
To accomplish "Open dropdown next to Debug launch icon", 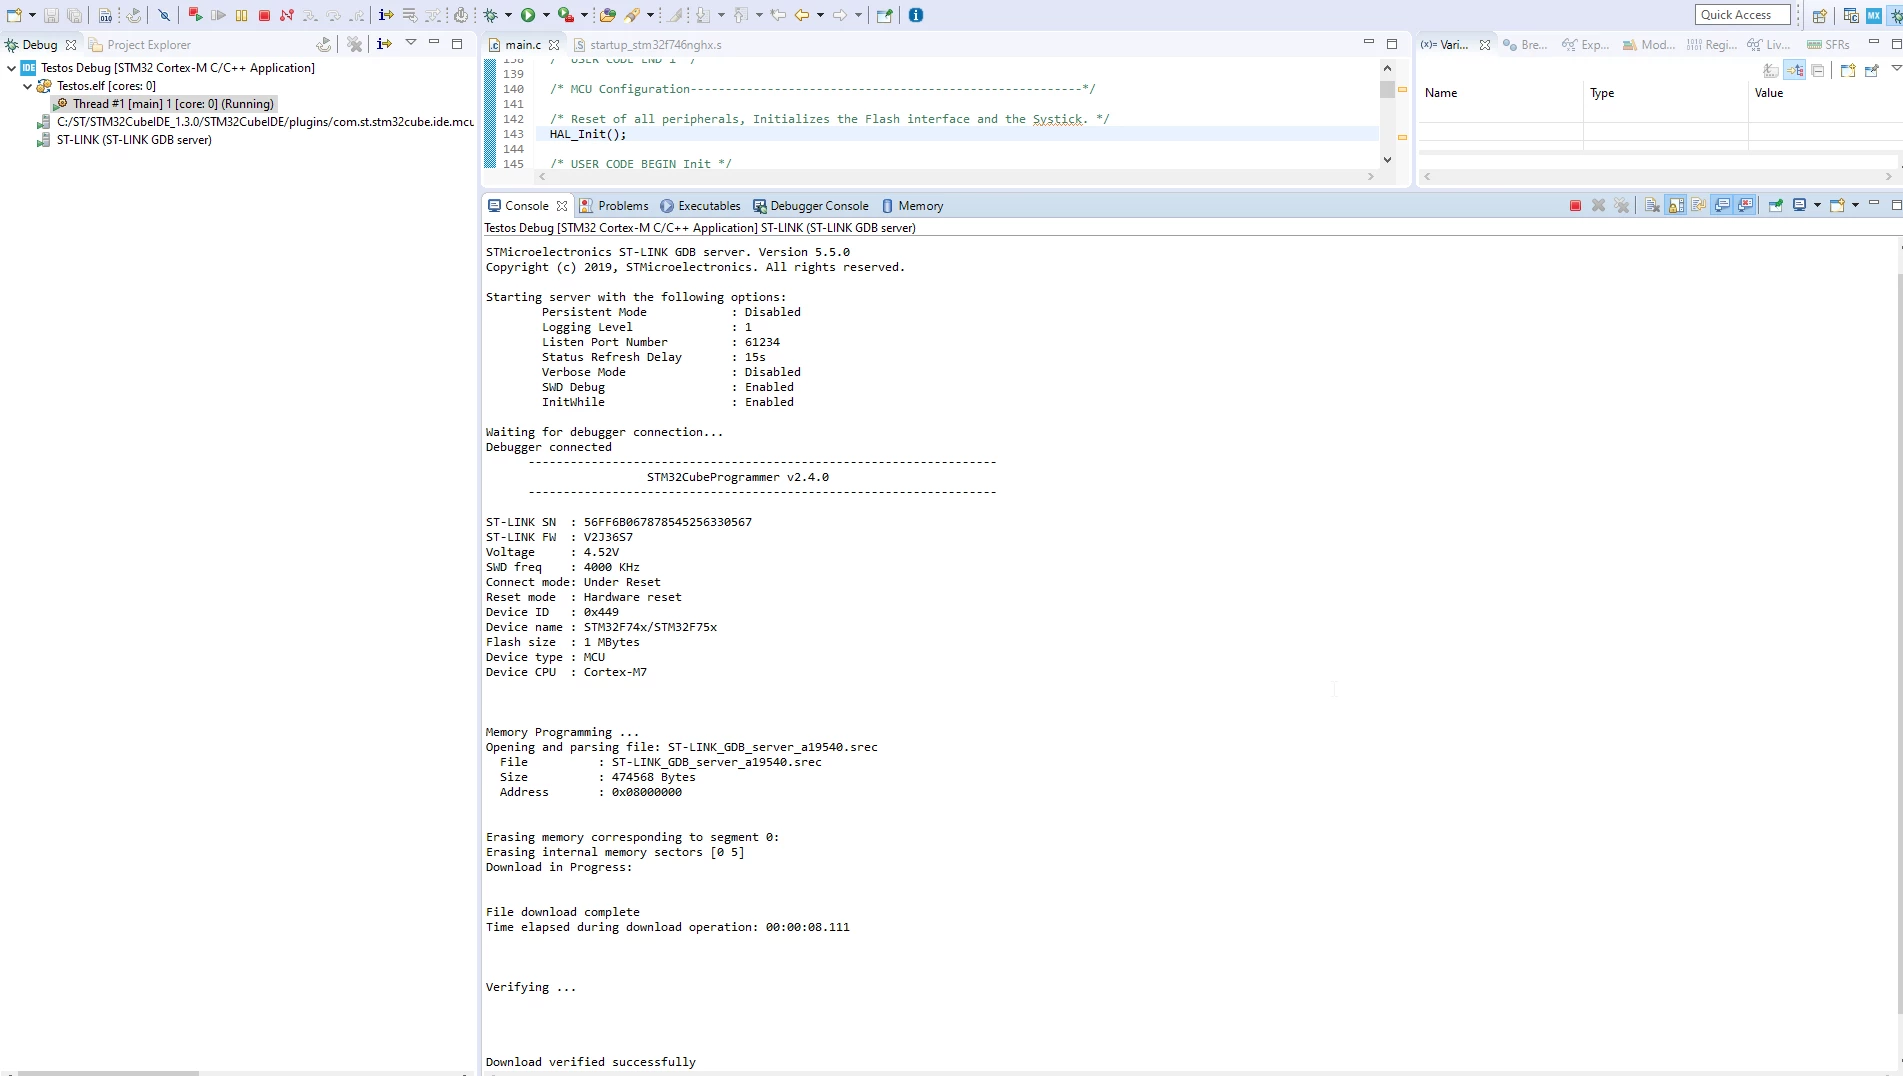I will click(x=508, y=15).
